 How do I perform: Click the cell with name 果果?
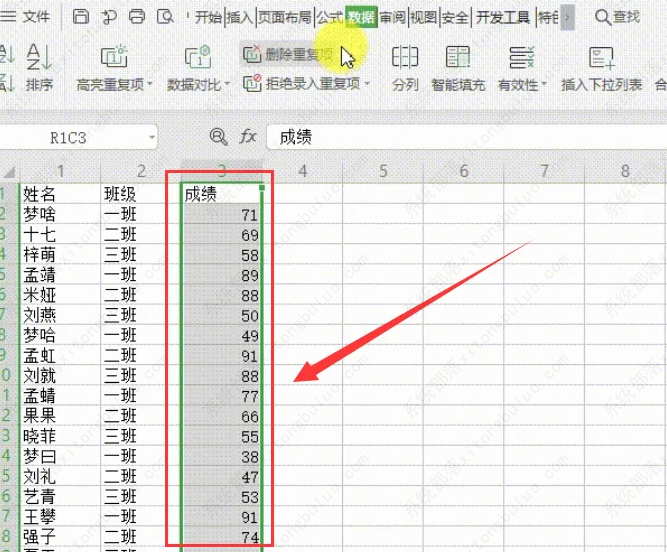(x=60, y=416)
